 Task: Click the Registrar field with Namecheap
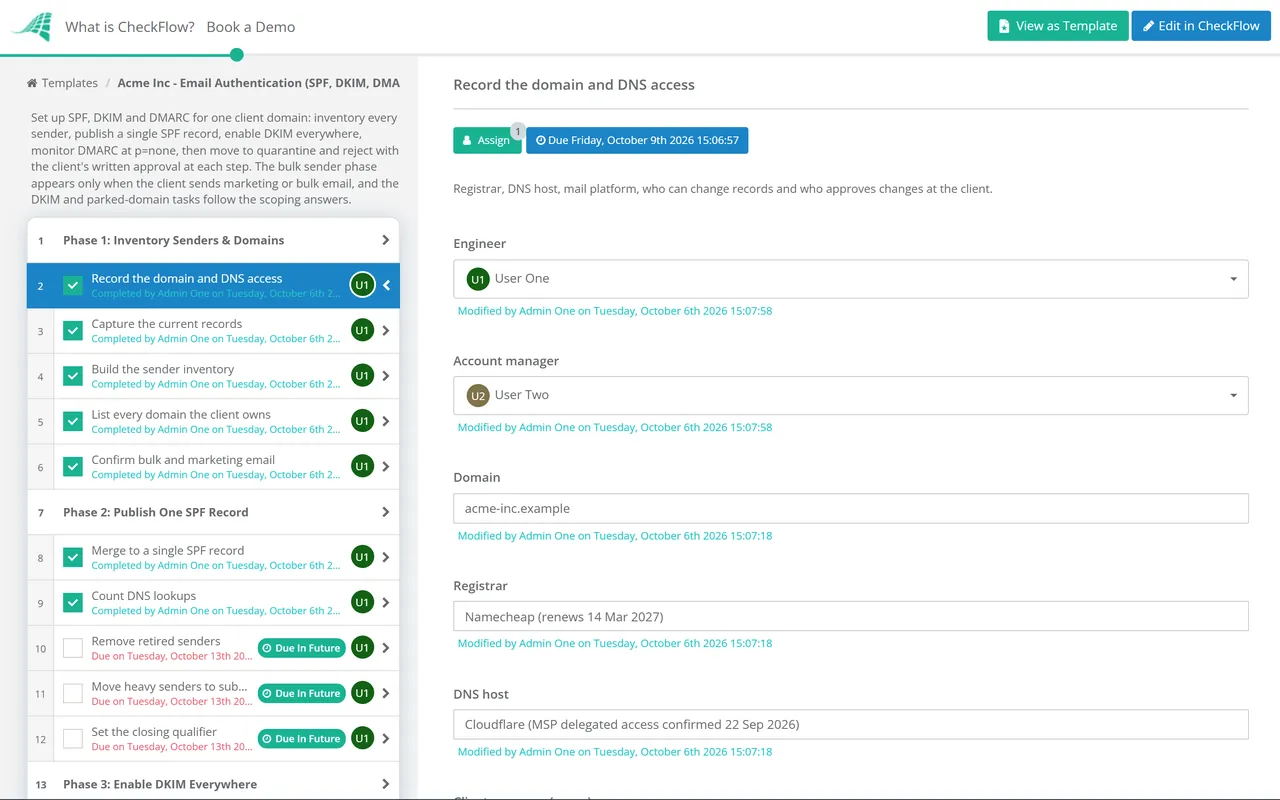[x=851, y=616]
